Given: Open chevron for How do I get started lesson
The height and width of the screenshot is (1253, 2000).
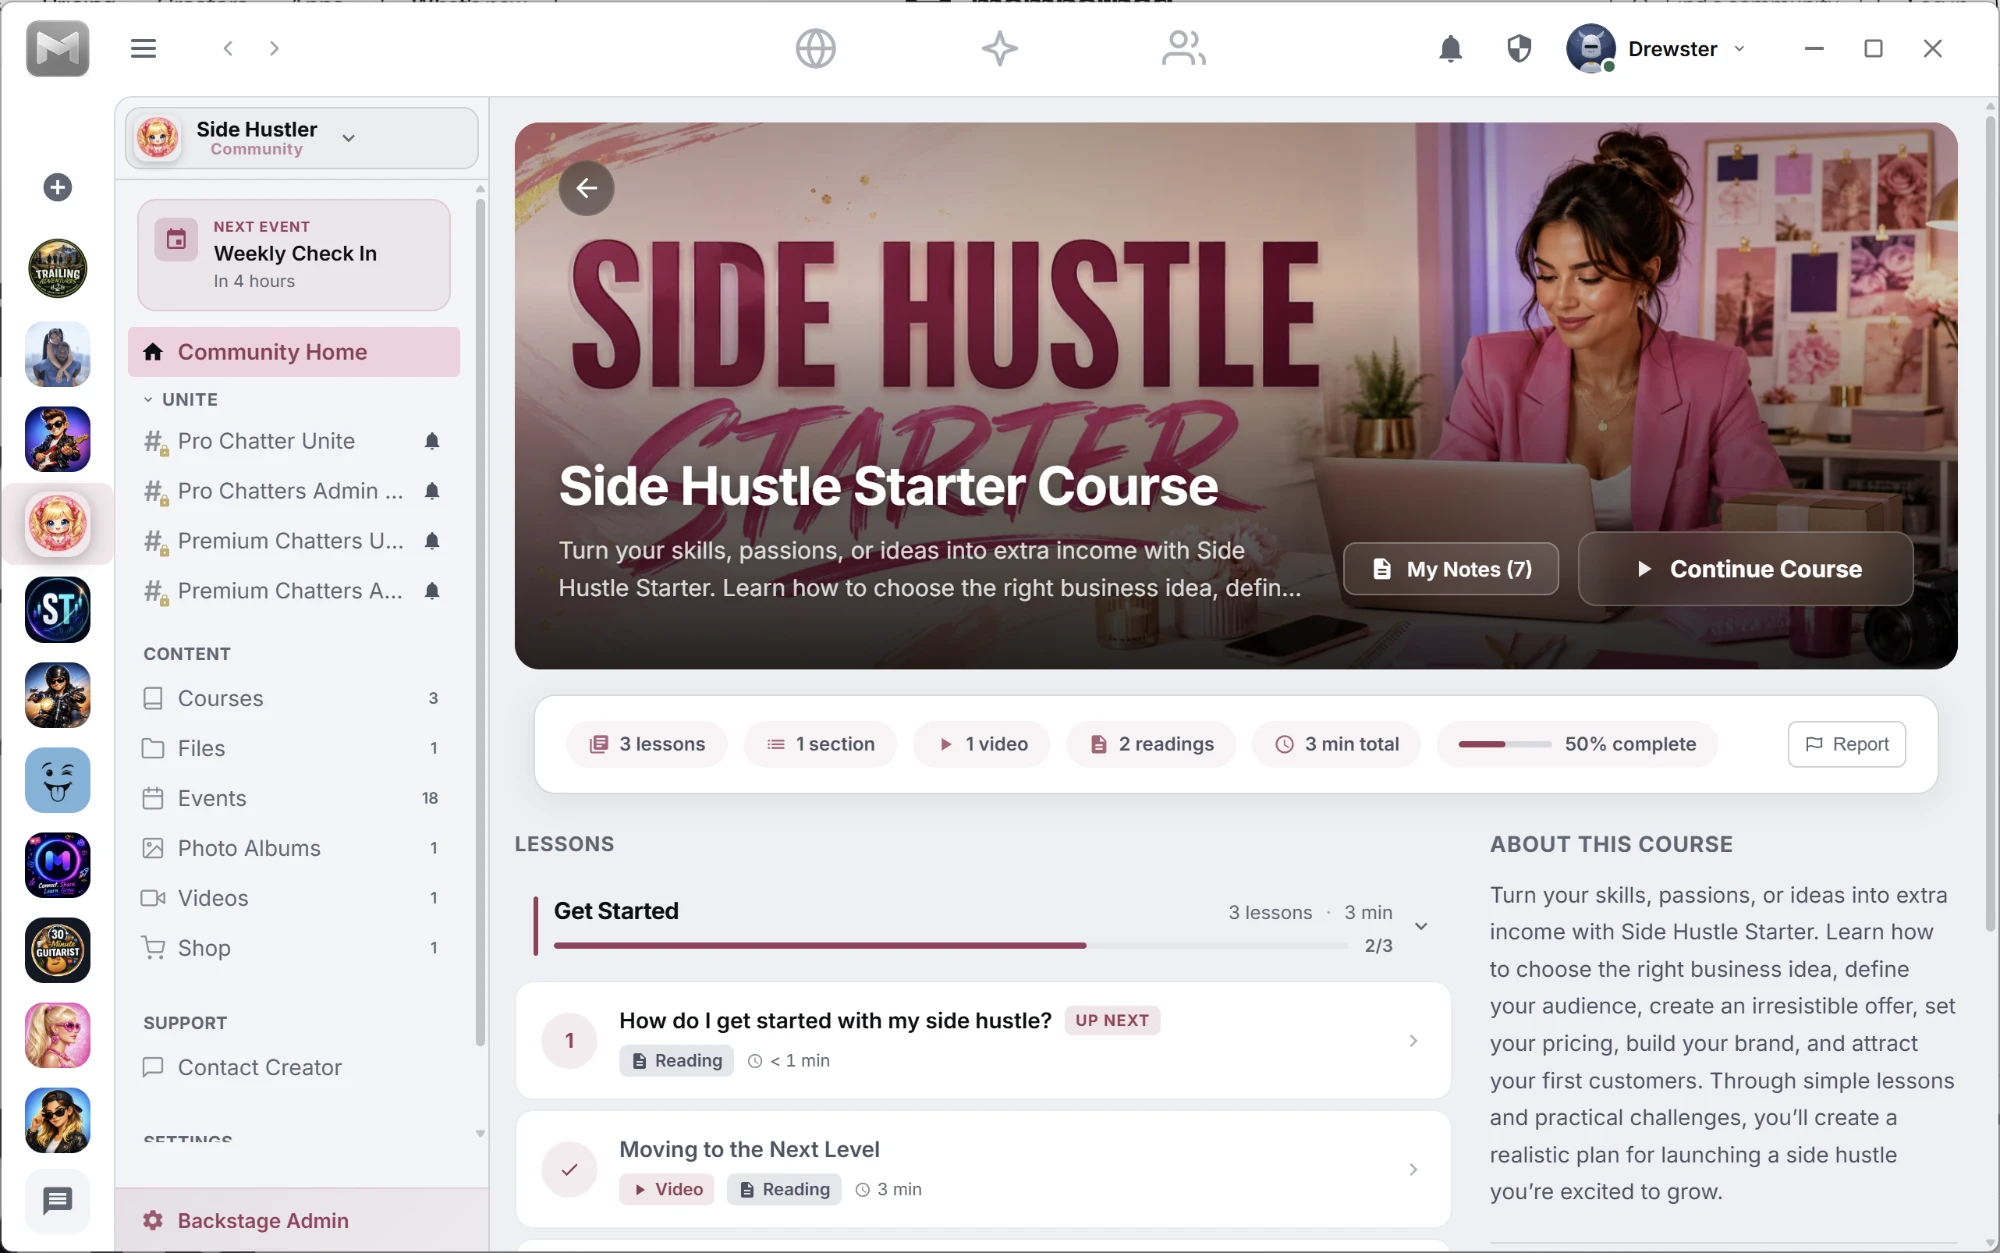Looking at the screenshot, I should (x=1413, y=1041).
